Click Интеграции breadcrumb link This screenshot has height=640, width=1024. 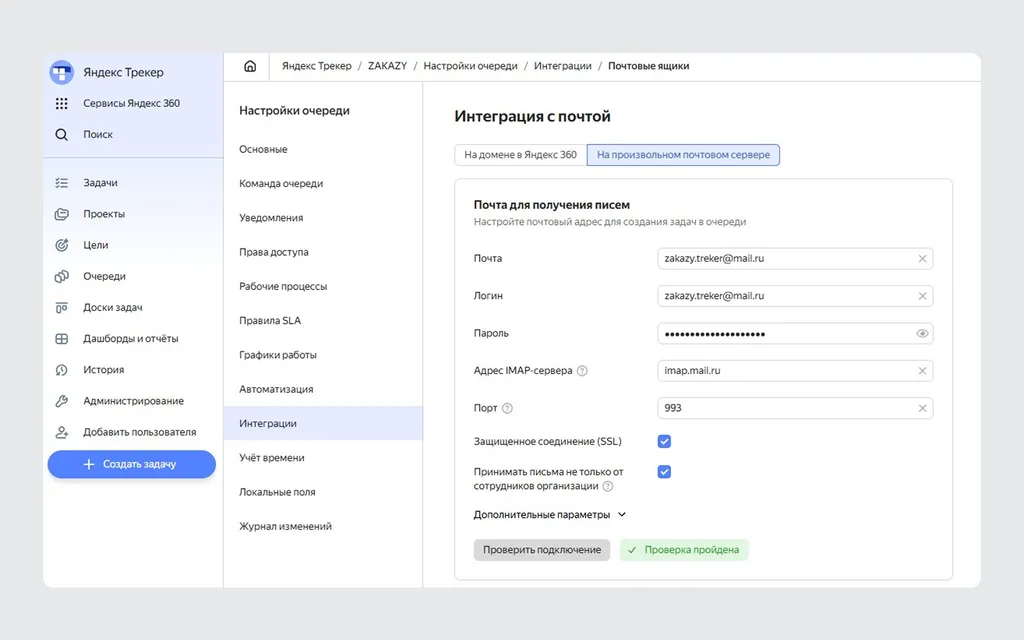tap(562, 66)
